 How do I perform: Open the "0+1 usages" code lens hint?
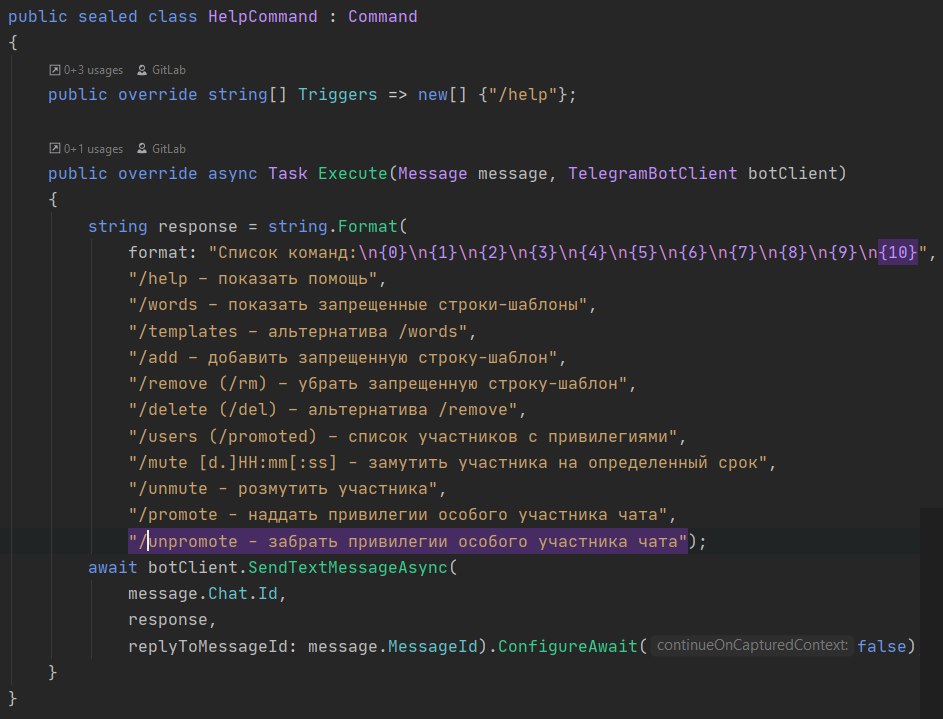coord(86,149)
